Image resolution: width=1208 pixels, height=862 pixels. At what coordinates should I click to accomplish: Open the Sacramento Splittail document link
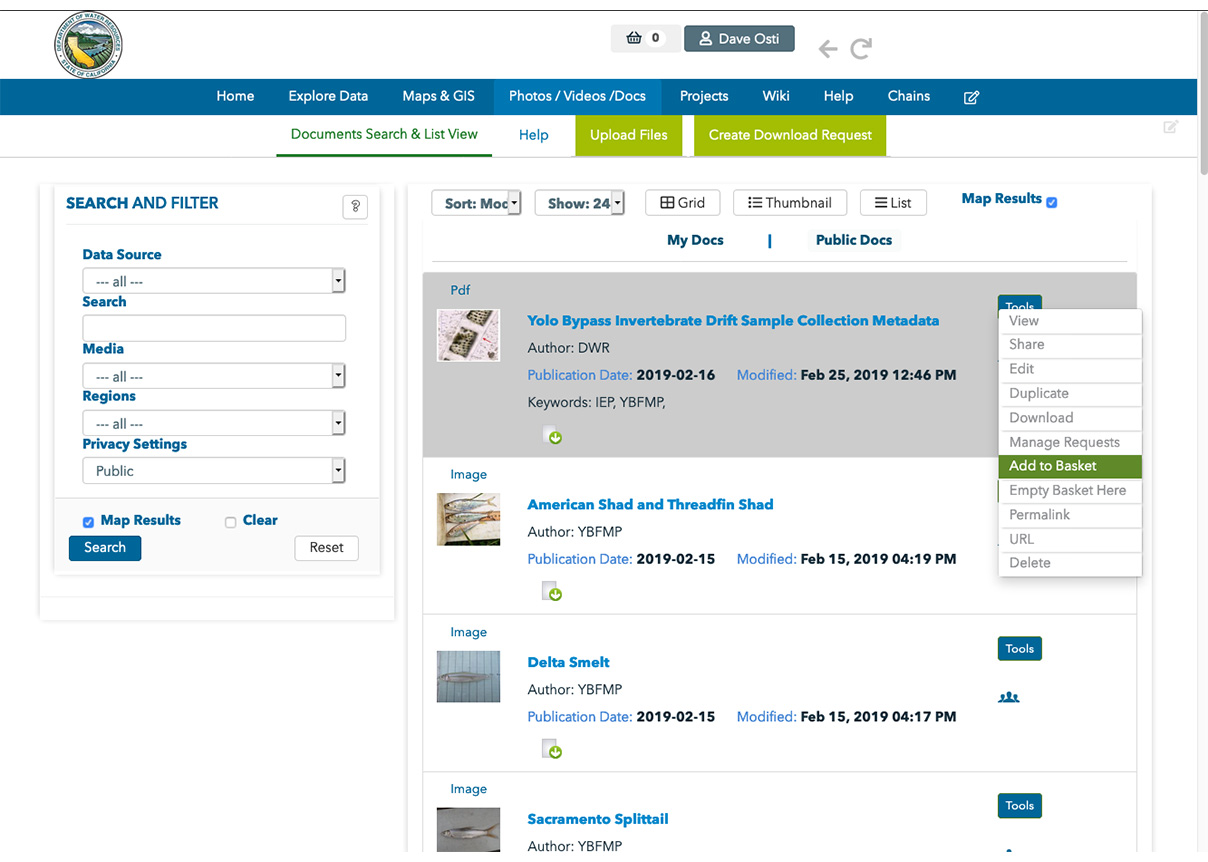point(597,820)
